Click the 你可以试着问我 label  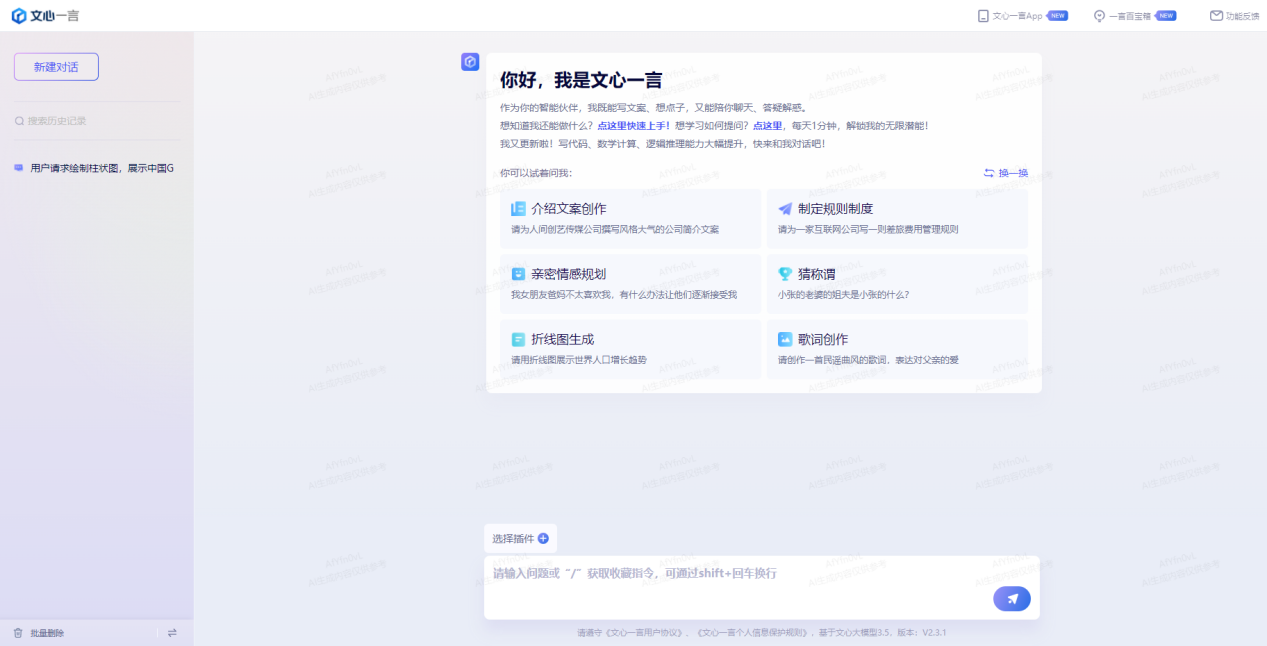point(536,173)
